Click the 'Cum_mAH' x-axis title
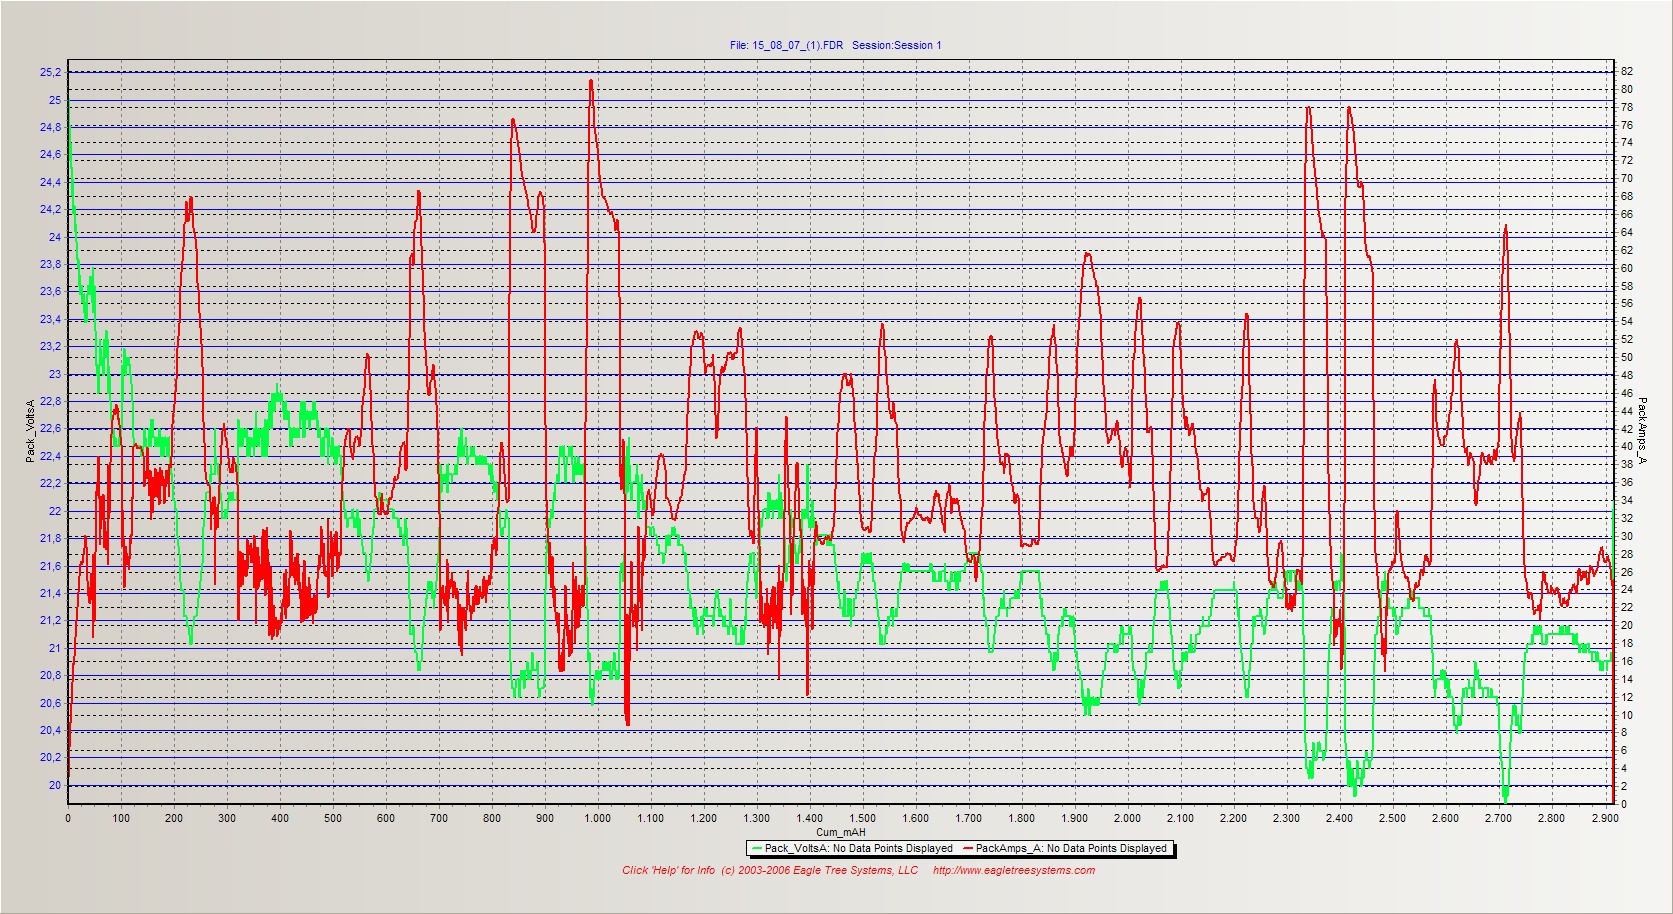This screenshot has width=1673, height=914. tap(841, 832)
